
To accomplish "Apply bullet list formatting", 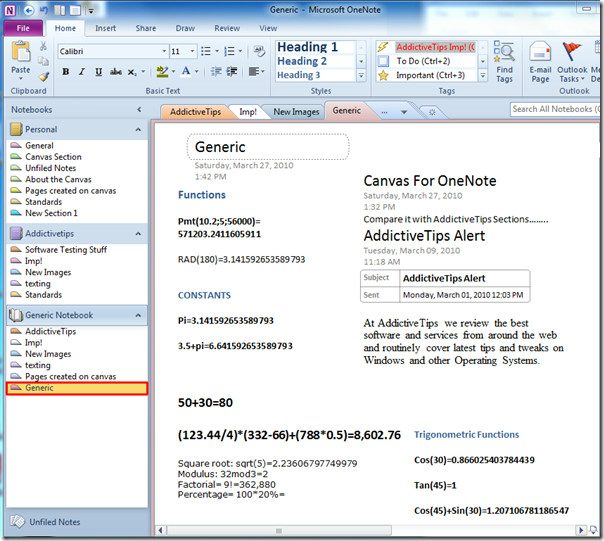I will pos(206,51).
